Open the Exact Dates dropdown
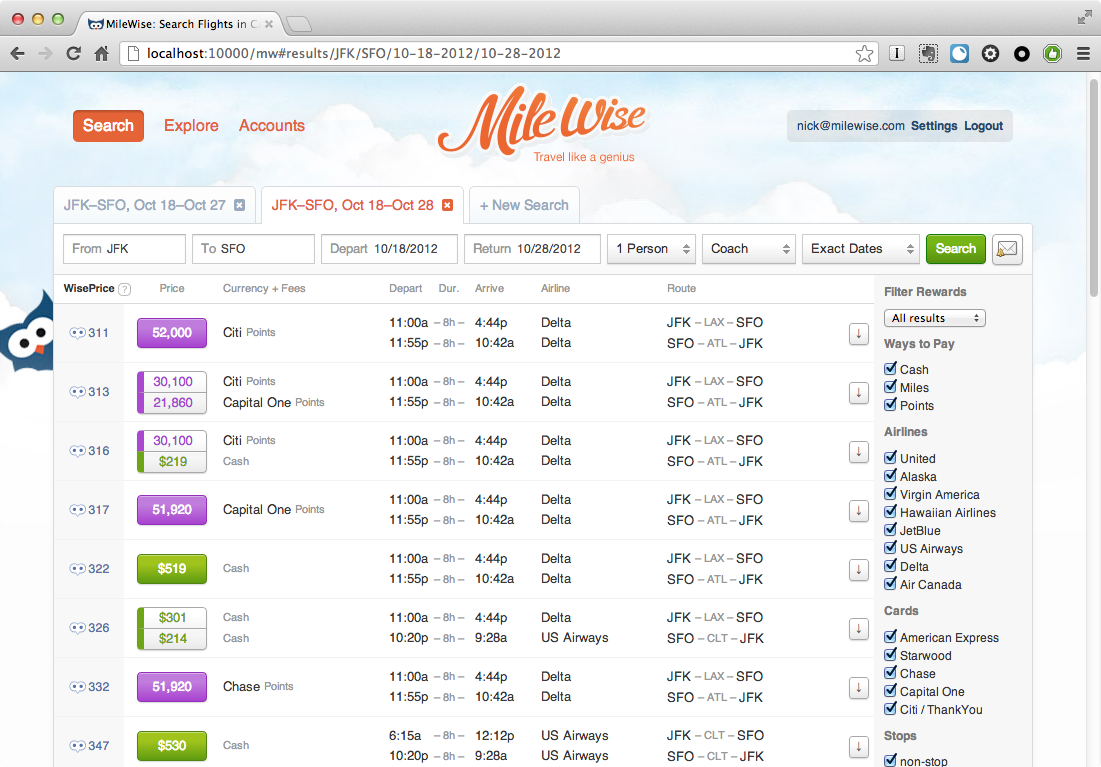 pos(861,249)
